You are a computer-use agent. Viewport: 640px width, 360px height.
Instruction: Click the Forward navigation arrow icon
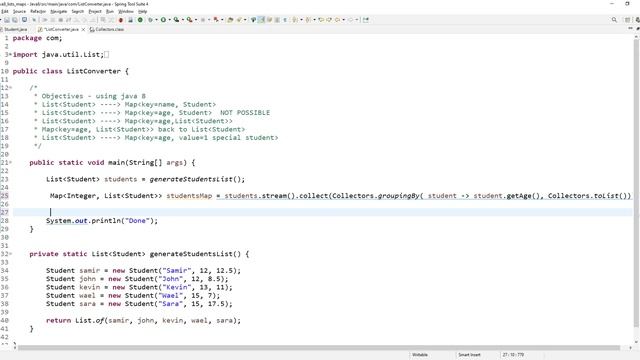351,20
